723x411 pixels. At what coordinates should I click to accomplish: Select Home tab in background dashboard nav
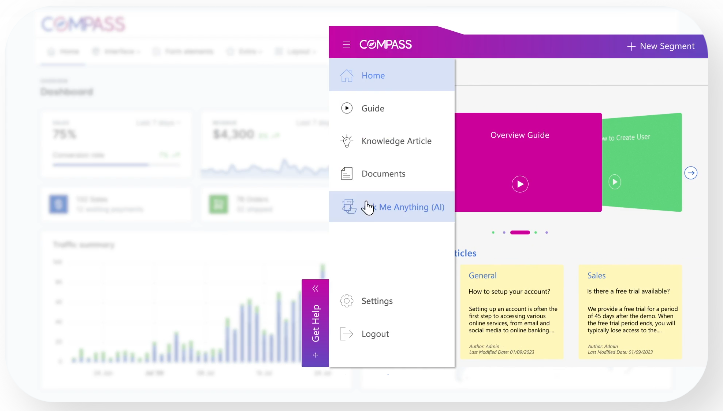pyautogui.click(x=64, y=51)
